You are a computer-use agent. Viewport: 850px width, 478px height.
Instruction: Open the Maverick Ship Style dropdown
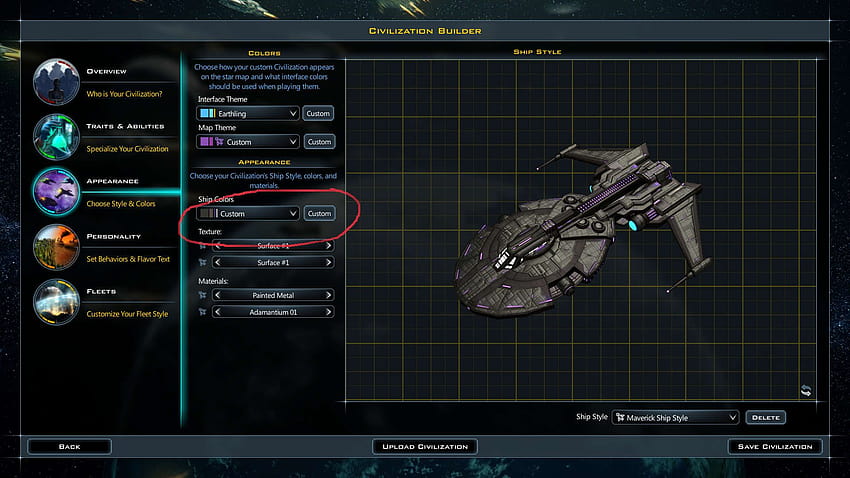tap(675, 417)
